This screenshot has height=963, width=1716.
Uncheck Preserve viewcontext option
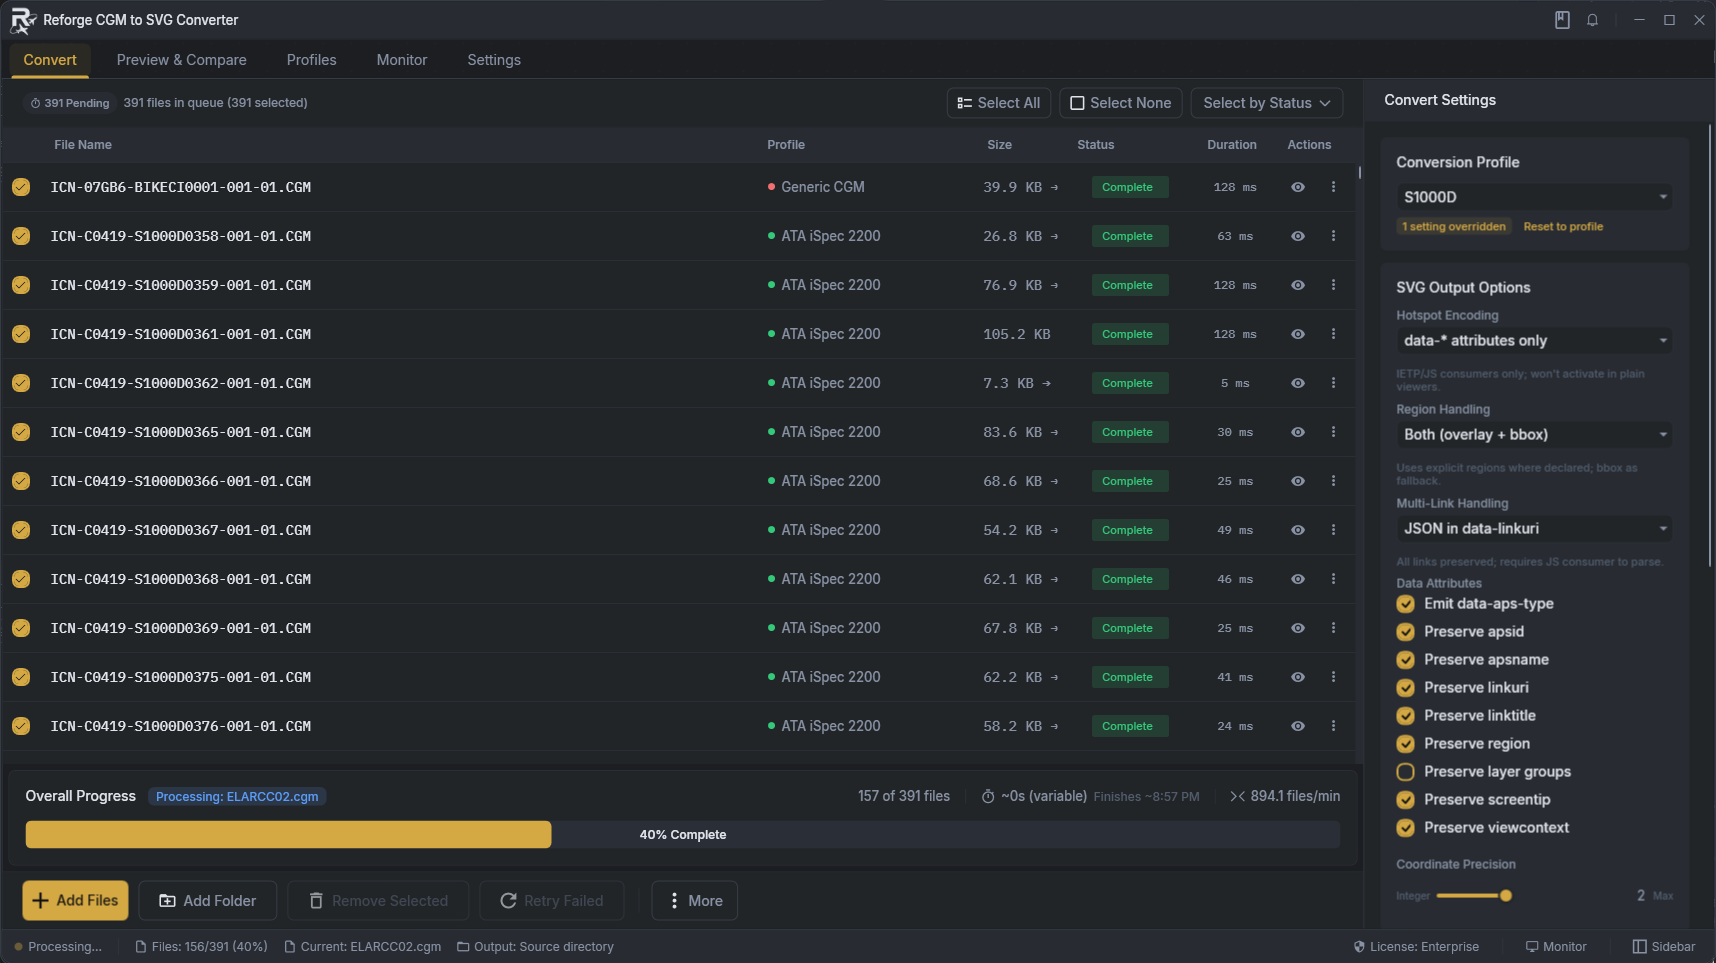(x=1405, y=828)
